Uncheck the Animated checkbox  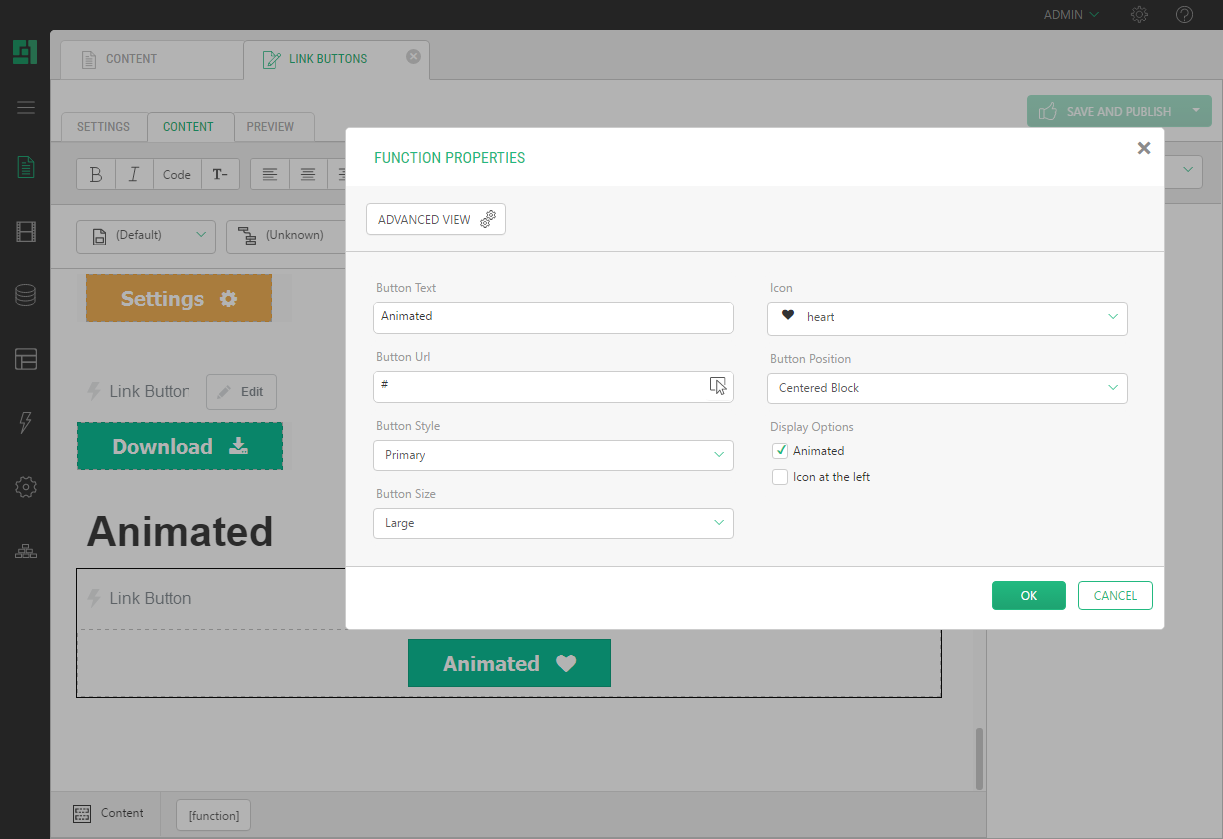click(780, 451)
